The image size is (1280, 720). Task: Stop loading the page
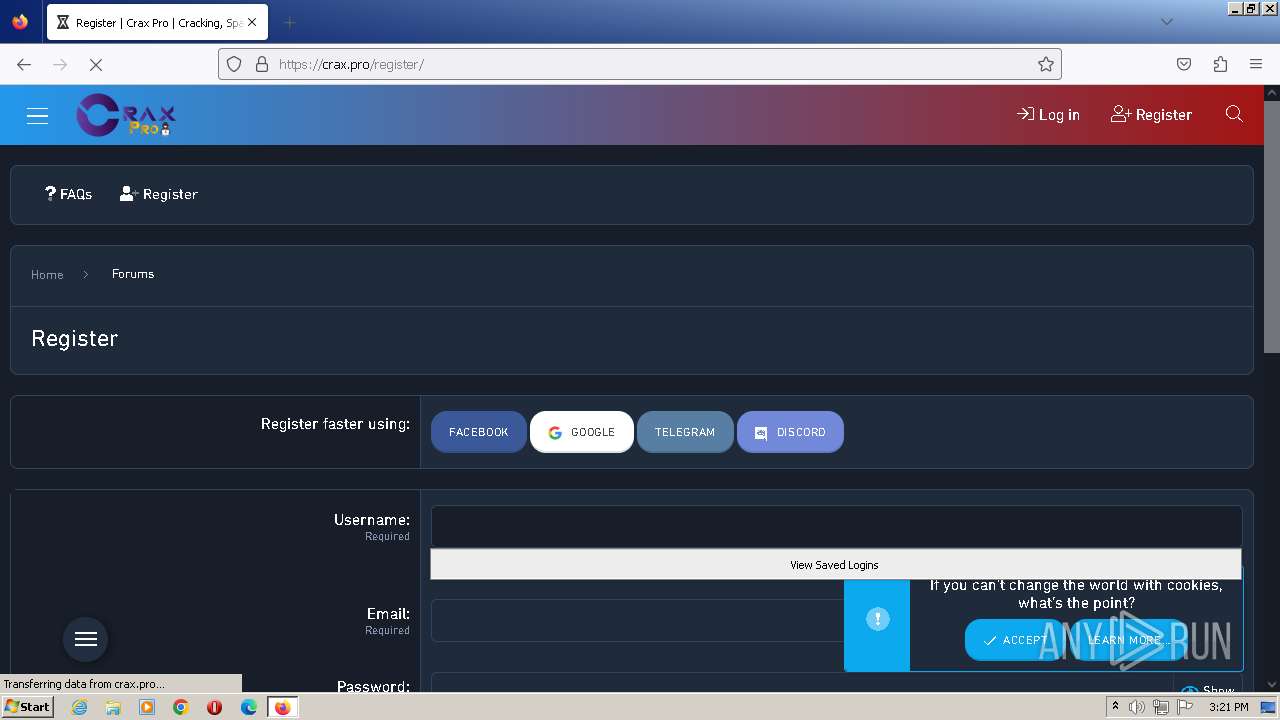pos(96,64)
